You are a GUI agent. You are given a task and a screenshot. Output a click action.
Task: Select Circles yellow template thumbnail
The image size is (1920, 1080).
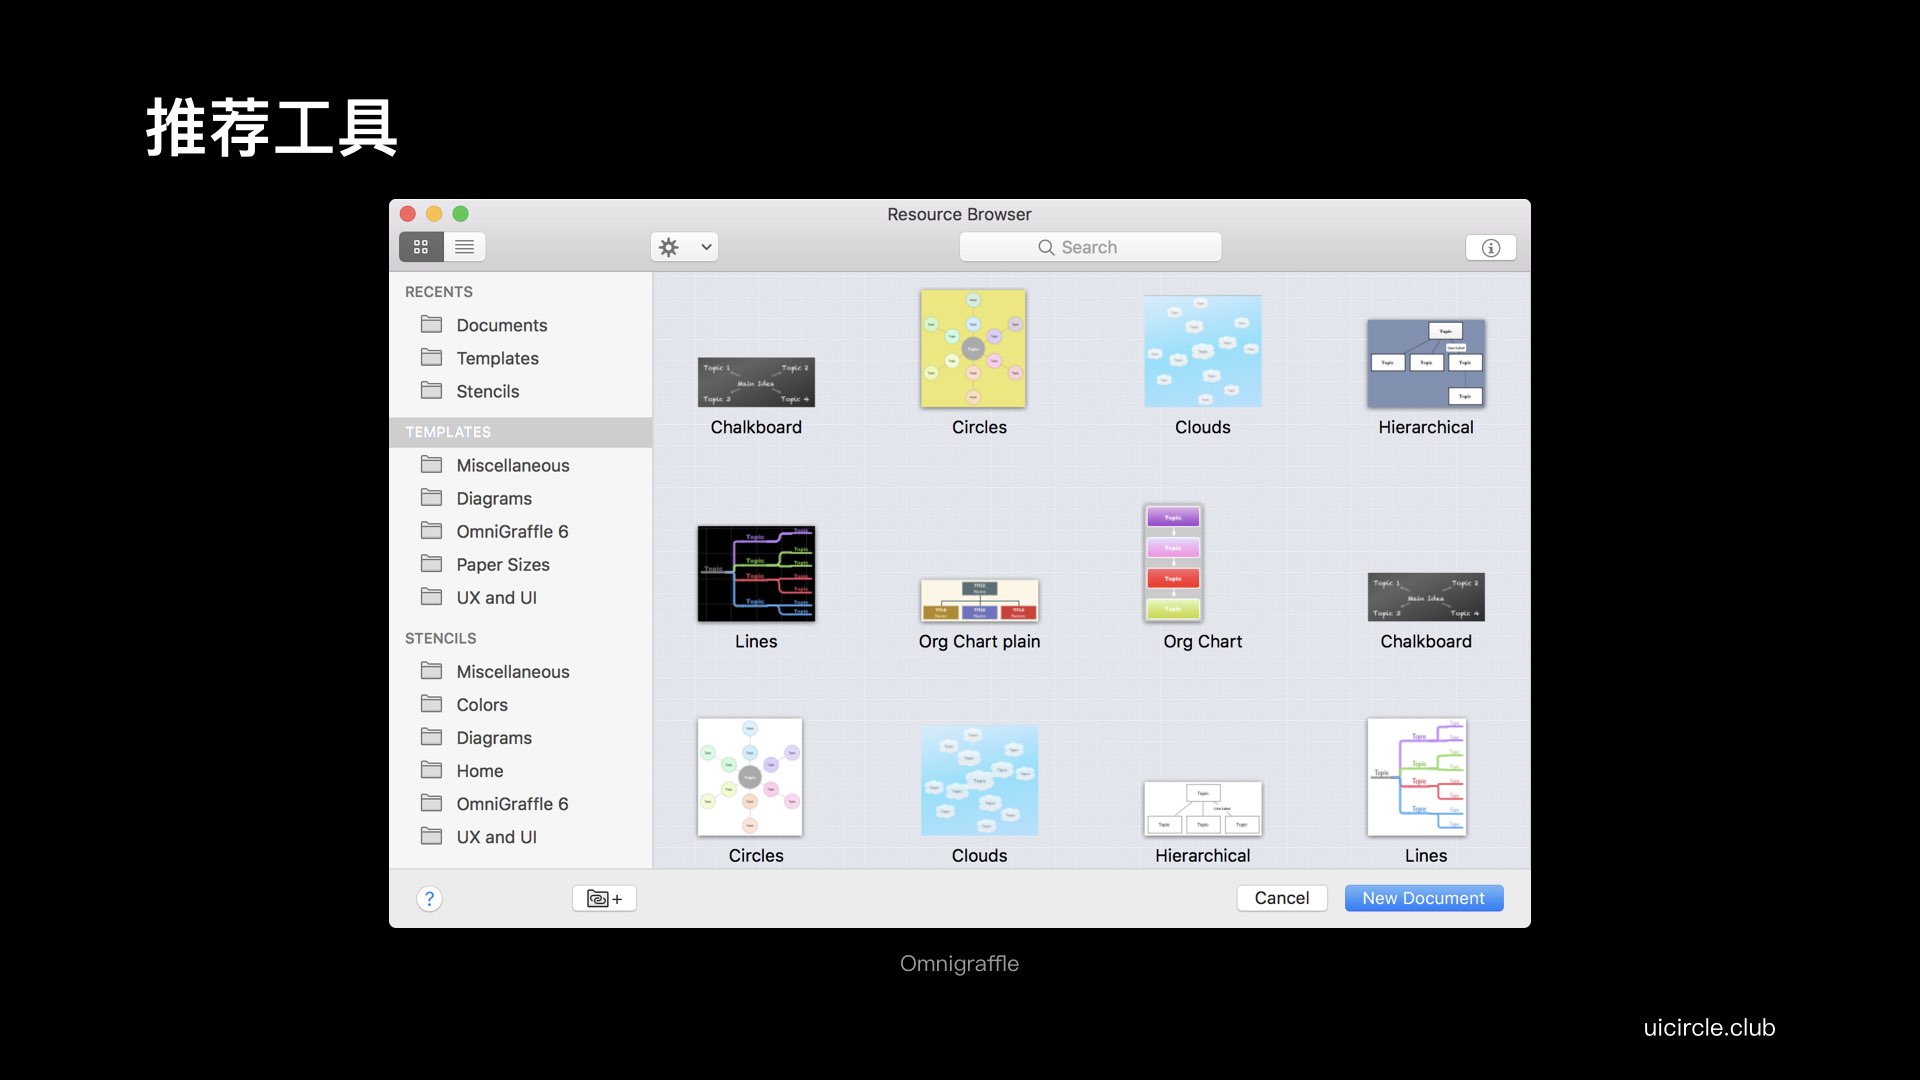point(973,349)
